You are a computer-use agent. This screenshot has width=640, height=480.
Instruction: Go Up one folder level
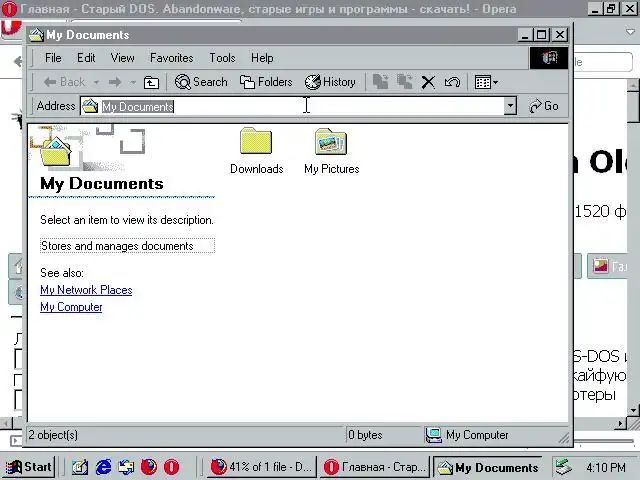coord(151,82)
